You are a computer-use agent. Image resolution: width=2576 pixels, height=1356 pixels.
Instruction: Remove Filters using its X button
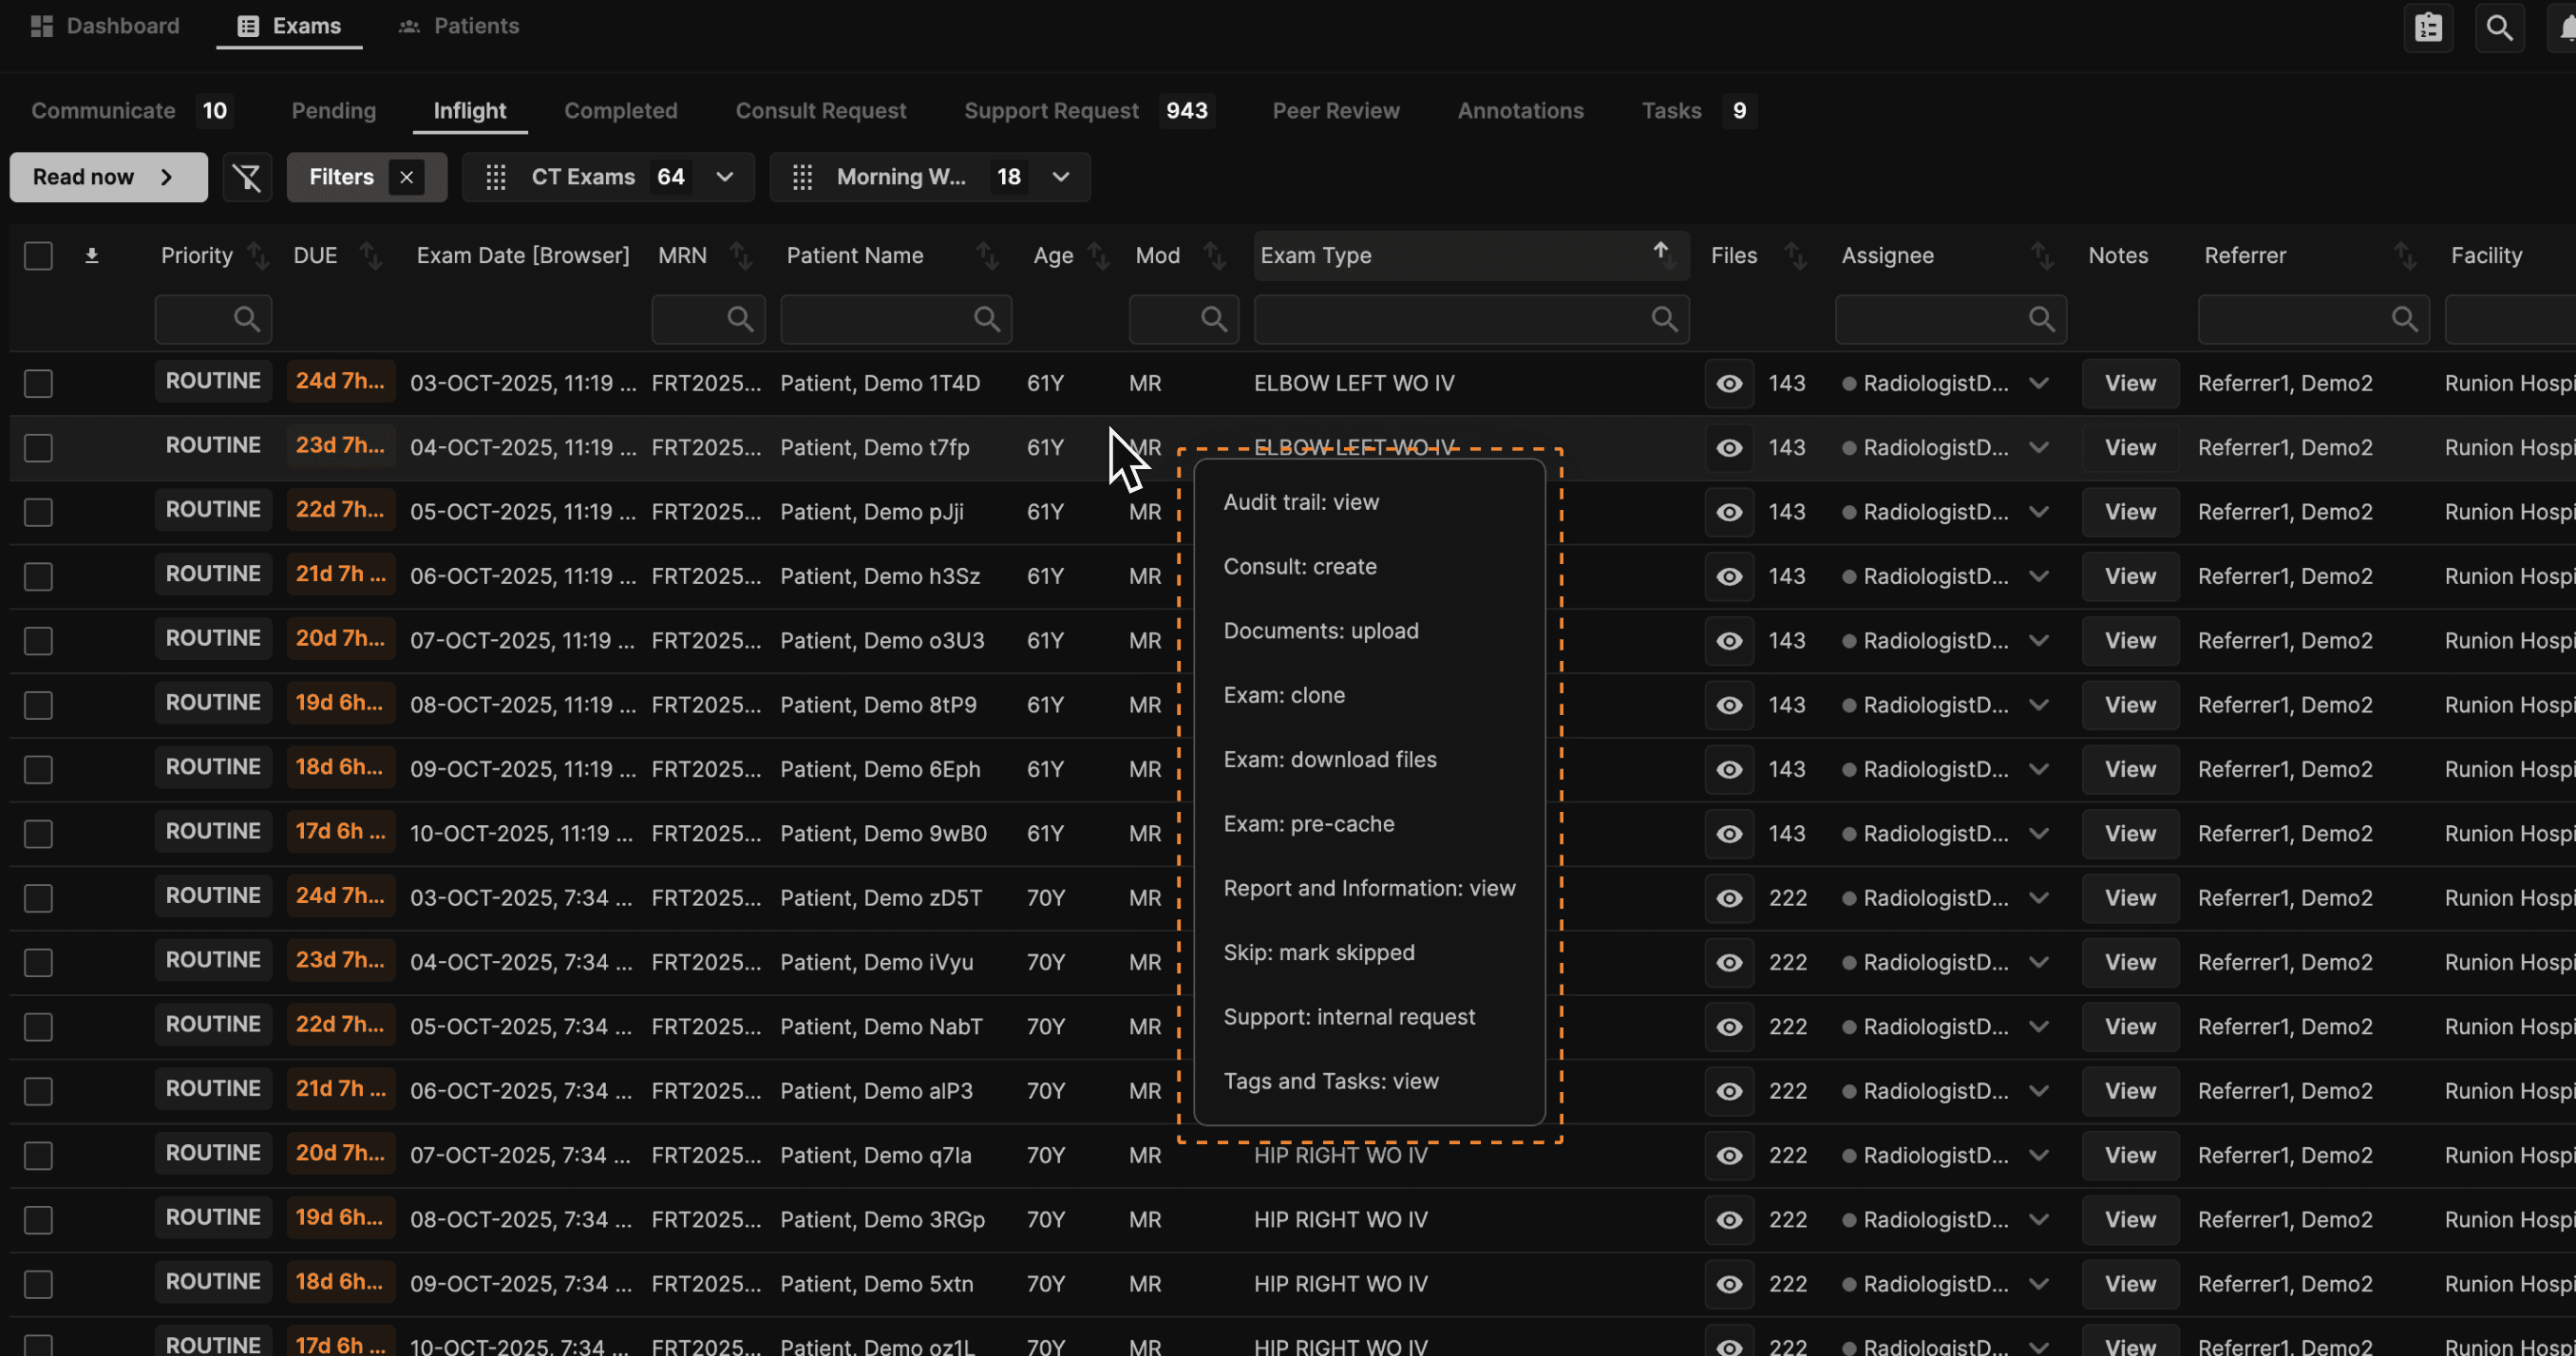click(406, 177)
